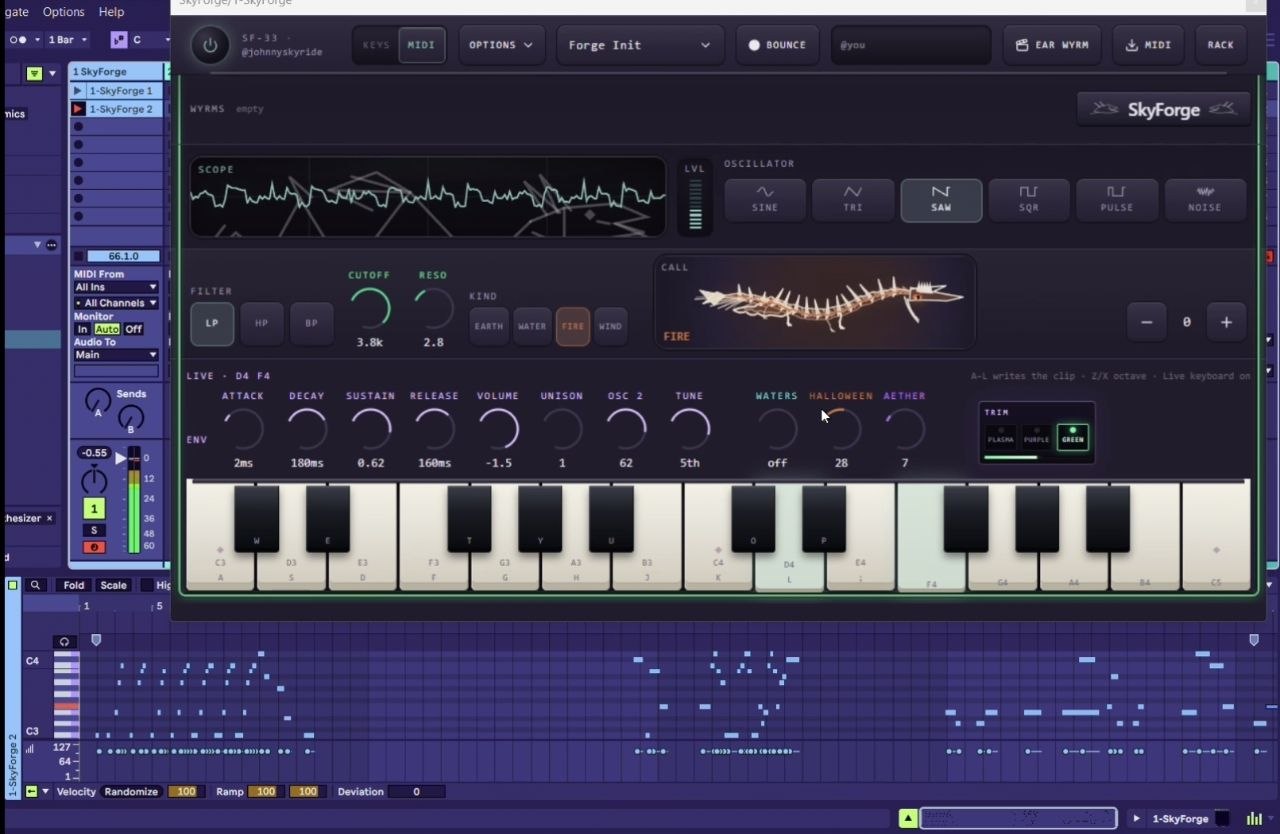Select the FIRE kind
Image resolution: width=1280 pixels, height=834 pixels.
[x=573, y=326]
